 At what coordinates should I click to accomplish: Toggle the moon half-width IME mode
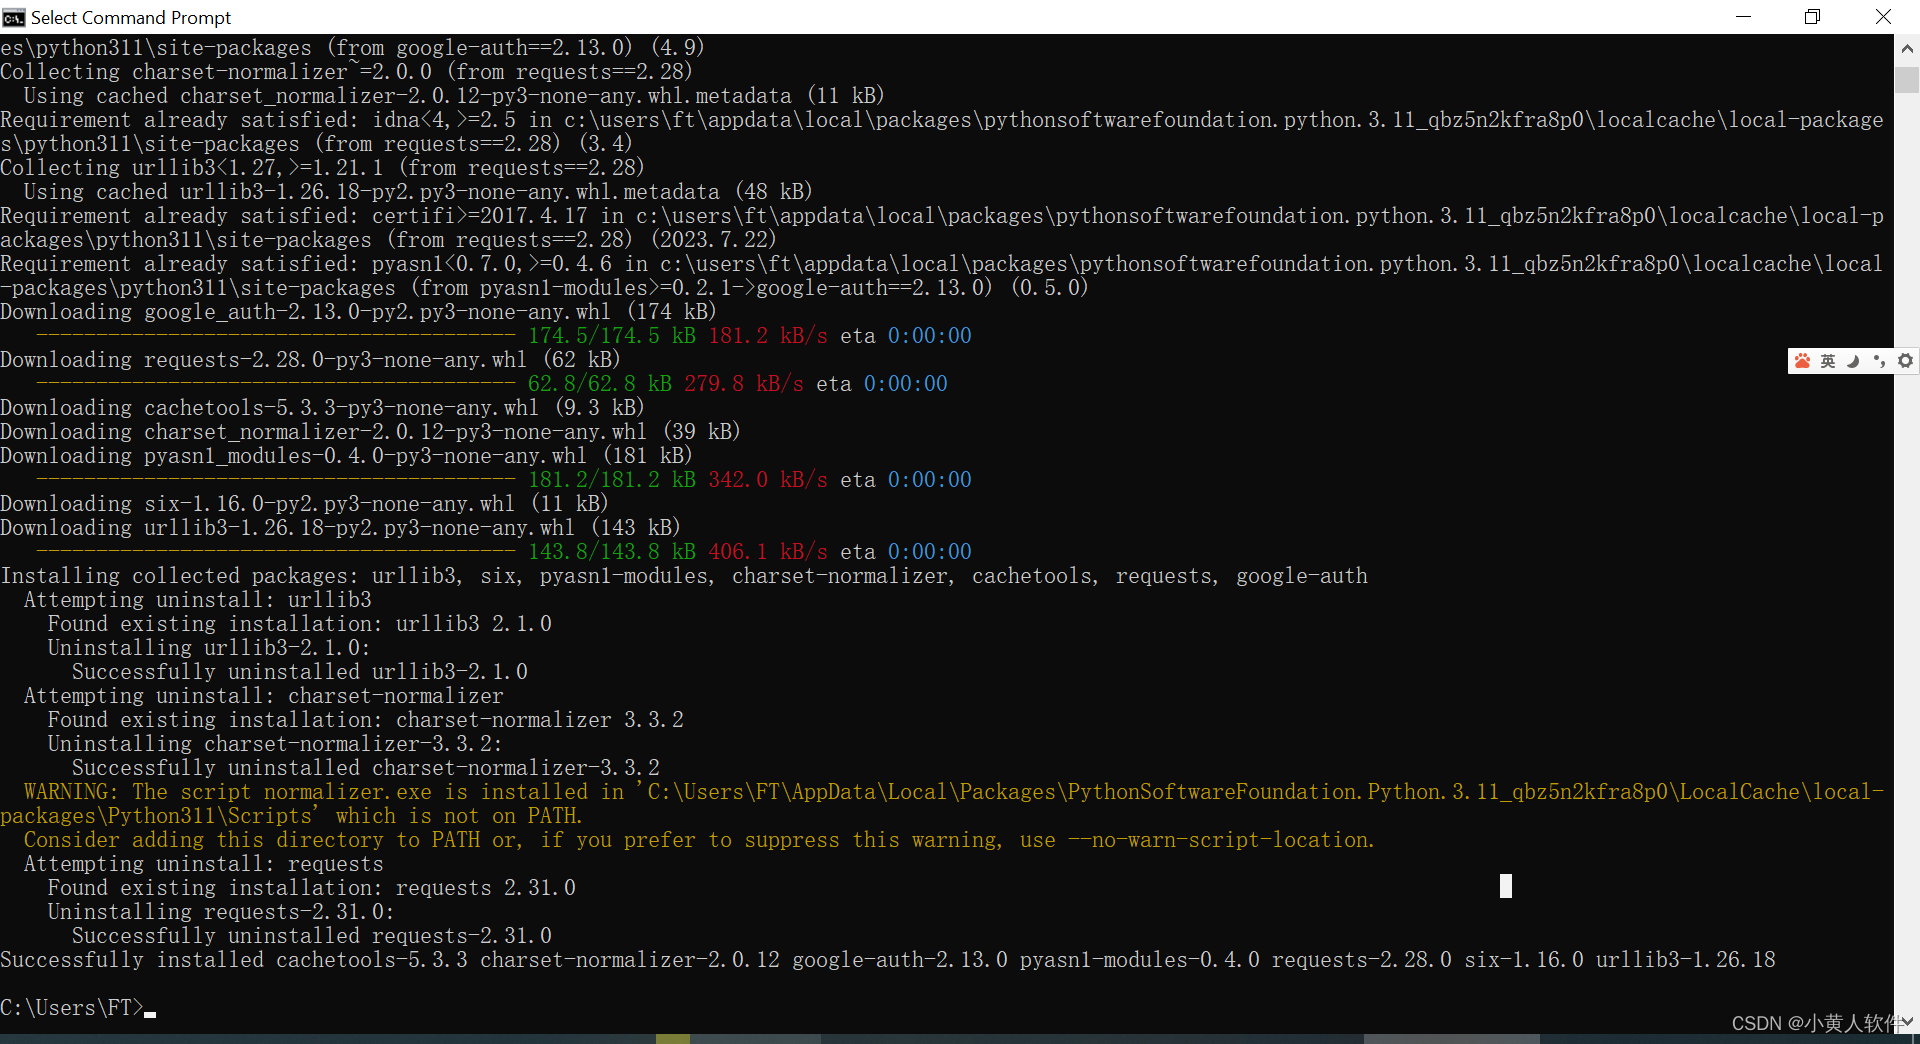tap(1853, 361)
